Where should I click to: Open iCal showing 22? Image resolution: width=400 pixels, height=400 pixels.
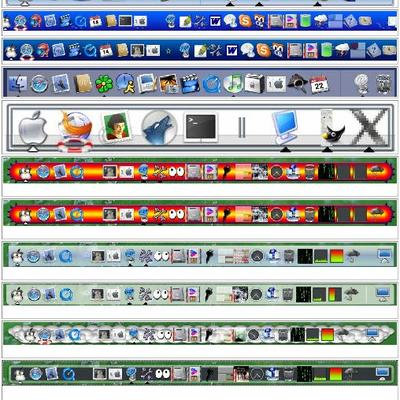319,84
